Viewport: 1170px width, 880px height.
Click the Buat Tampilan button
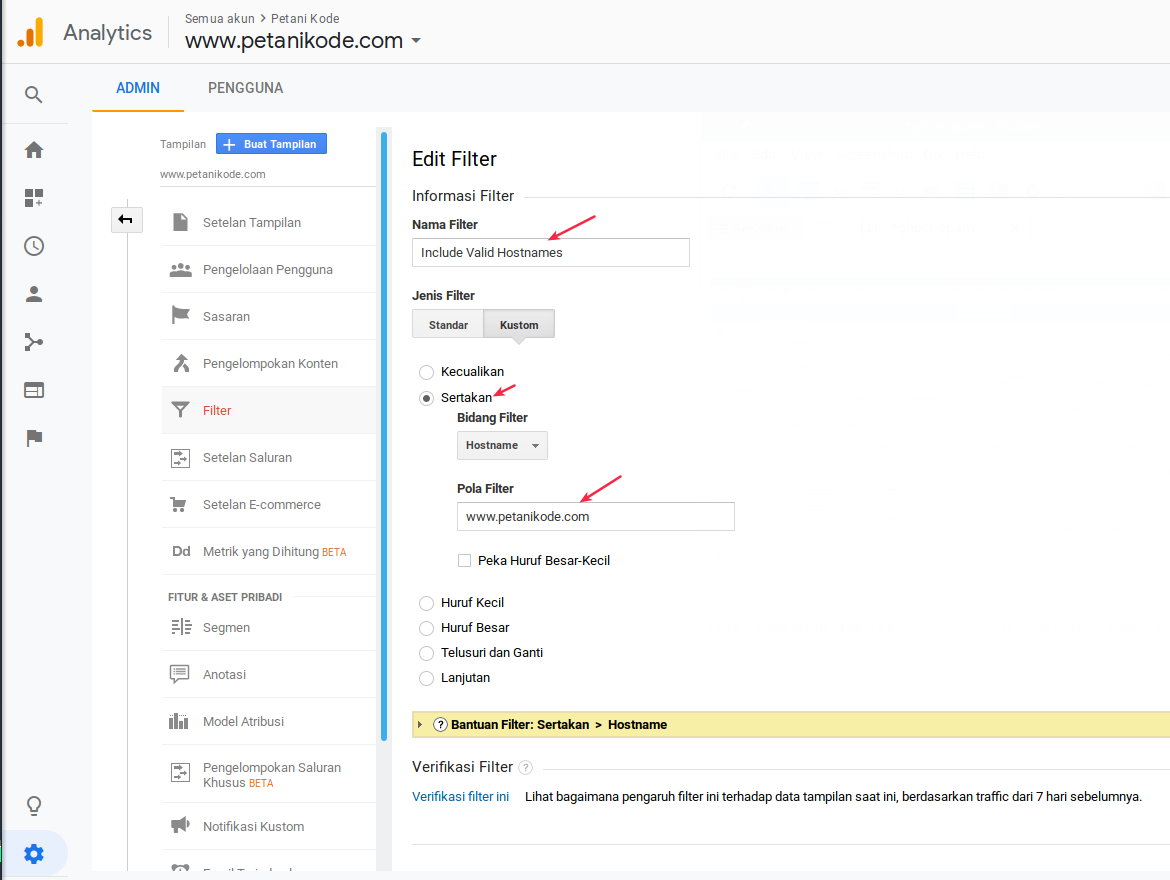[271, 143]
